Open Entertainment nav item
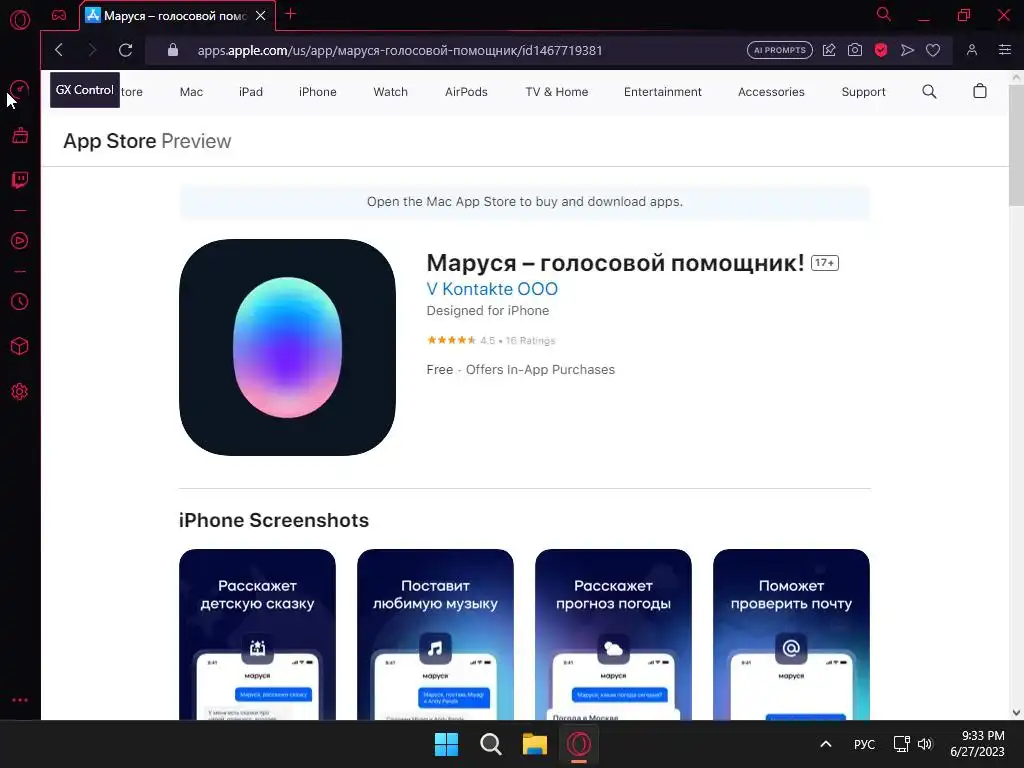Image resolution: width=1024 pixels, height=768 pixels. [x=663, y=92]
